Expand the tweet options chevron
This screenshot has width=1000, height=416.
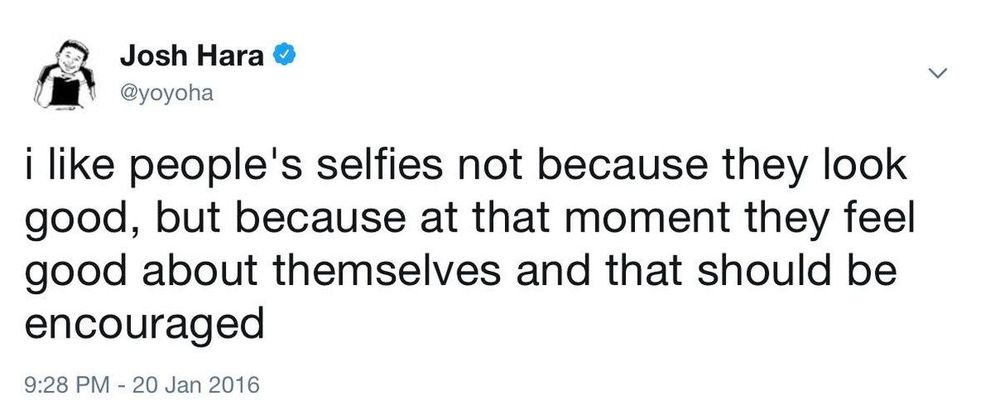pyautogui.click(x=938, y=72)
